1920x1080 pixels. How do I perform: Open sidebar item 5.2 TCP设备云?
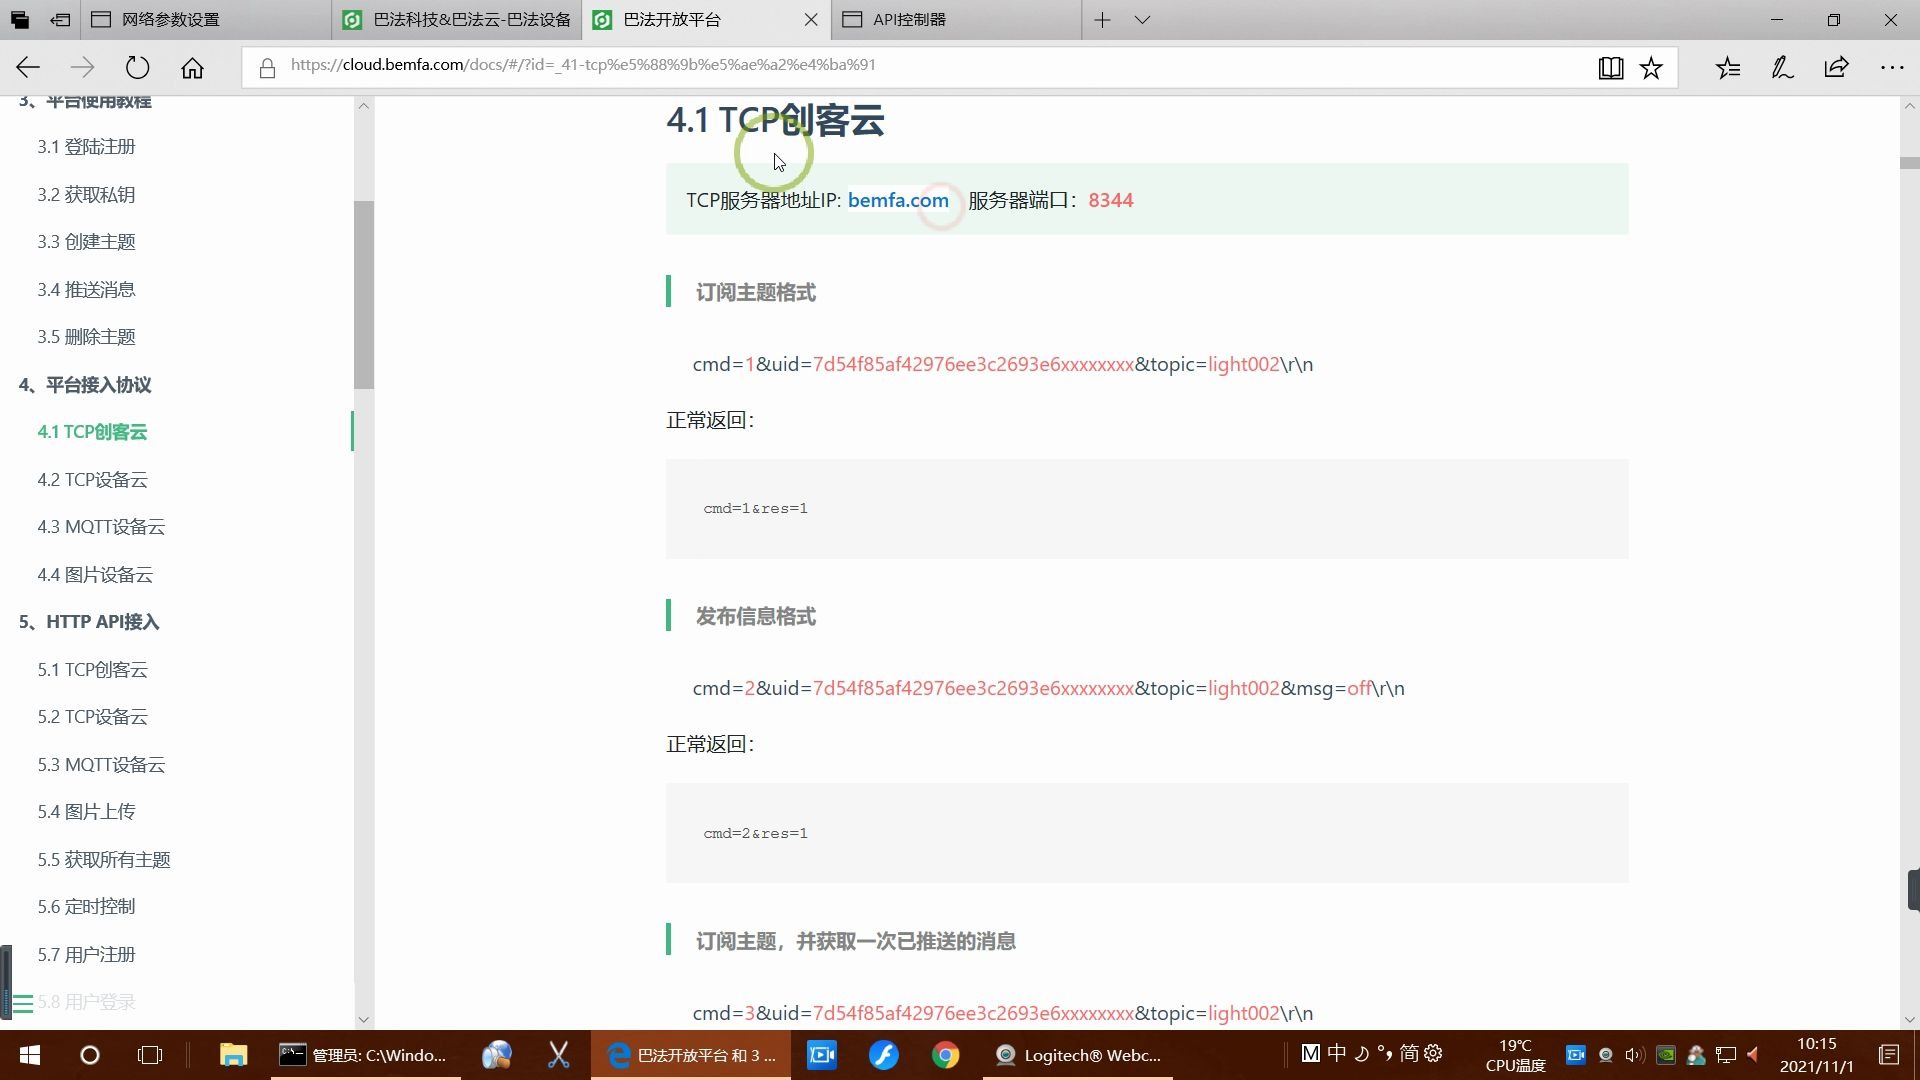pos(92,717)
